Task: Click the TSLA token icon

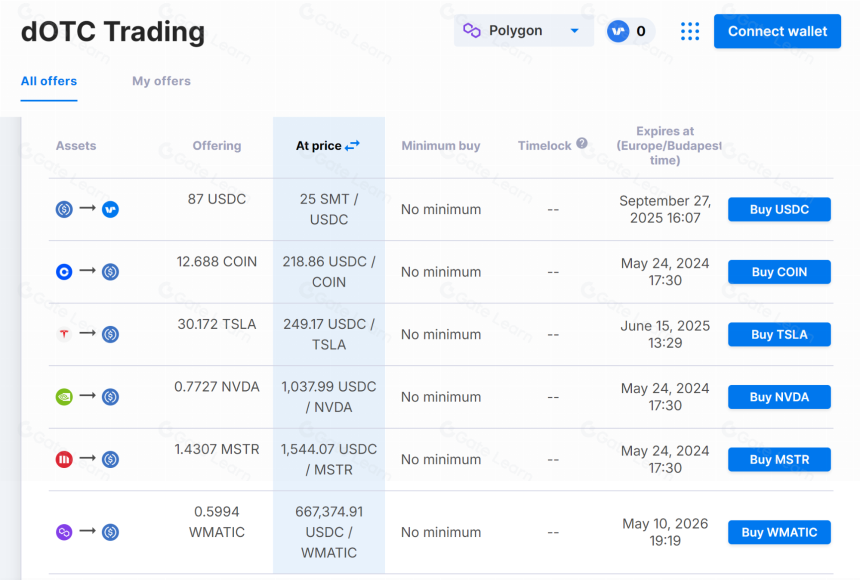Action: (64, 334)
